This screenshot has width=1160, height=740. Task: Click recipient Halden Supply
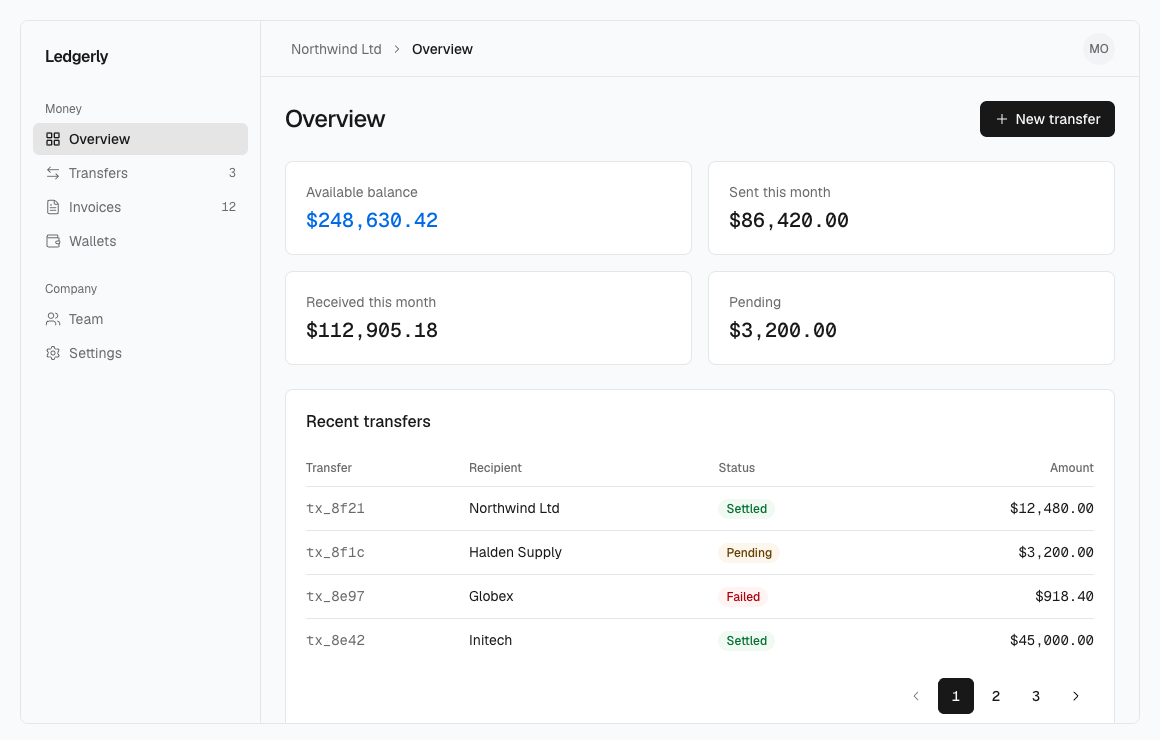(x=516, y=553)
